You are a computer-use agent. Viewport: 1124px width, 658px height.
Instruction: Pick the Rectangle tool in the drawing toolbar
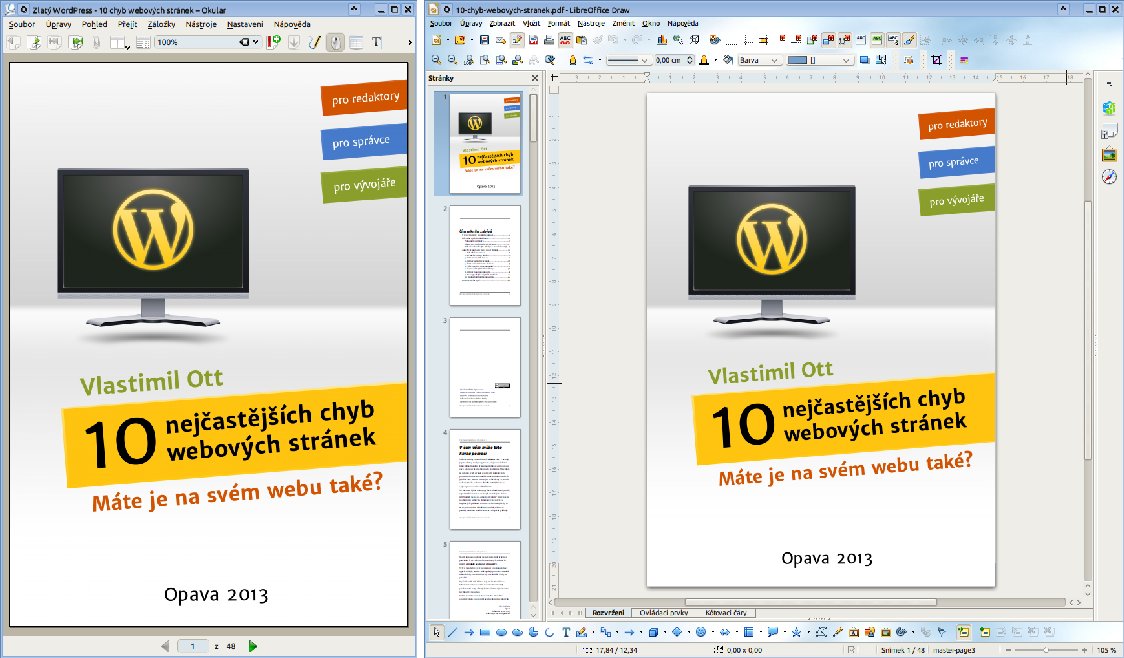click(x=485, y=632)
